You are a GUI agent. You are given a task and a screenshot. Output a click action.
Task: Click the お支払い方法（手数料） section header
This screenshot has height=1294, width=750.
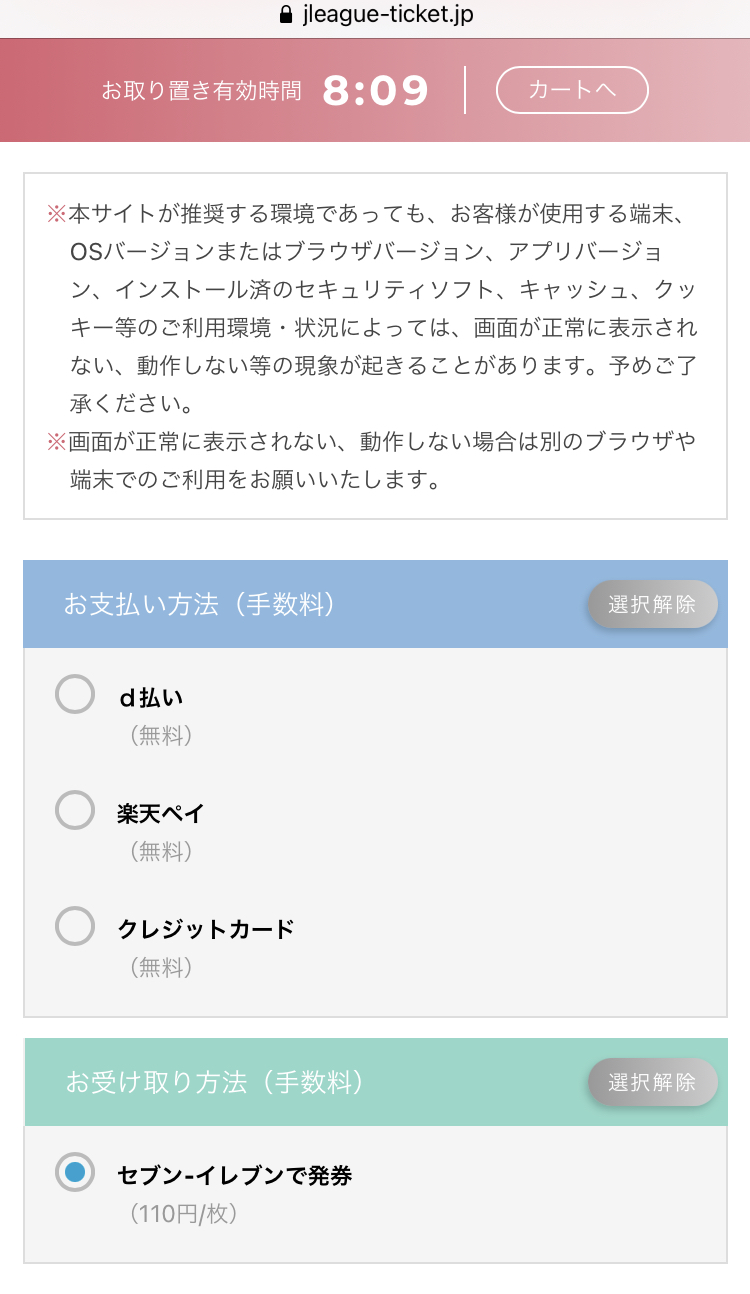coord(199,605)
